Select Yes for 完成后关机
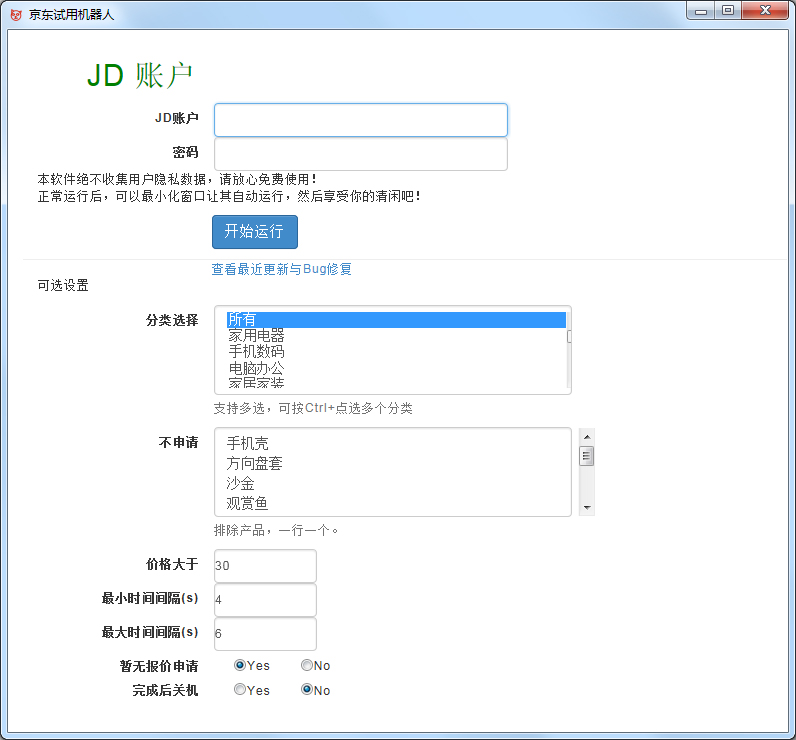Image resolution: width=796 pixels, height=740 pixels. [240, 689]
